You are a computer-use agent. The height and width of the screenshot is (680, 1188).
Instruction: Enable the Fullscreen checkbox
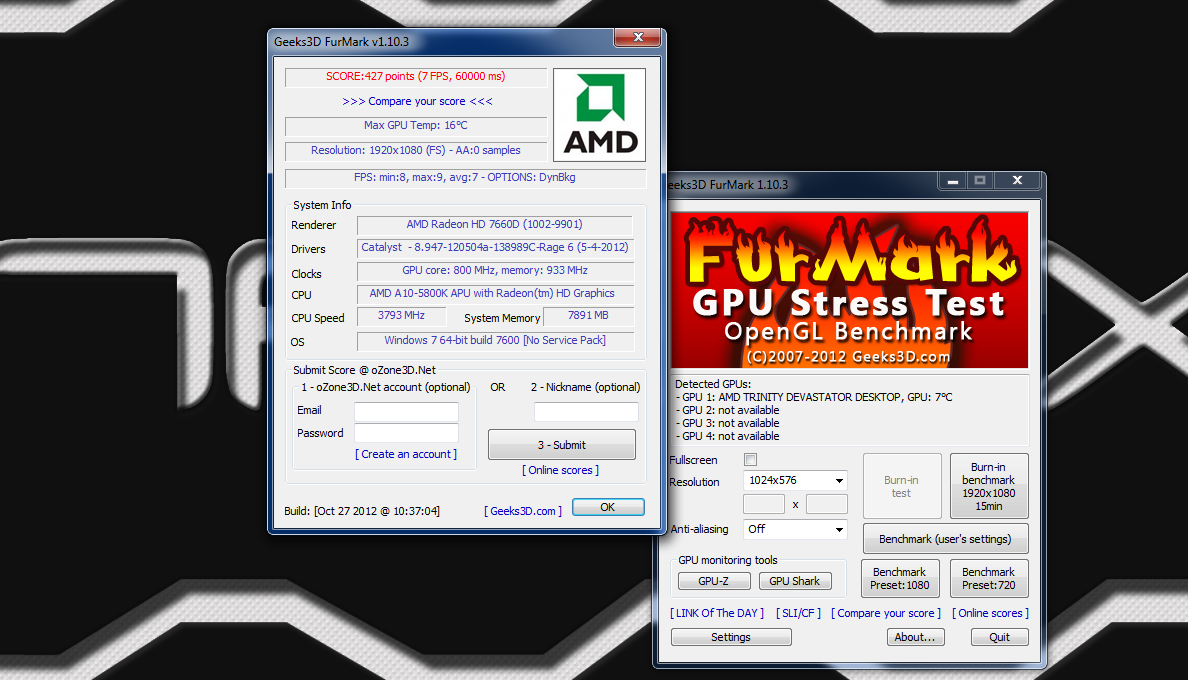tap(750, 460)
